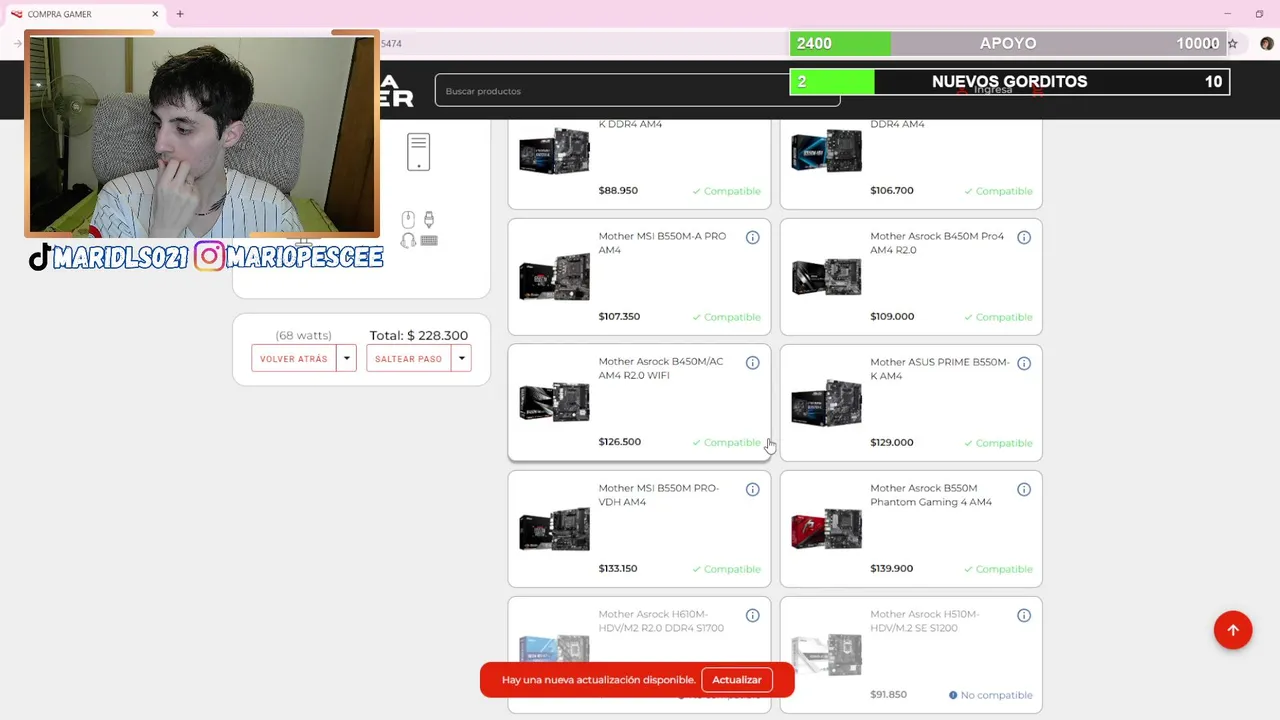The width and height of the screenshot is (1280, 720).
Task: Open info for ASUS PRIME B550M-K
Action: [x=1024, y=363]
